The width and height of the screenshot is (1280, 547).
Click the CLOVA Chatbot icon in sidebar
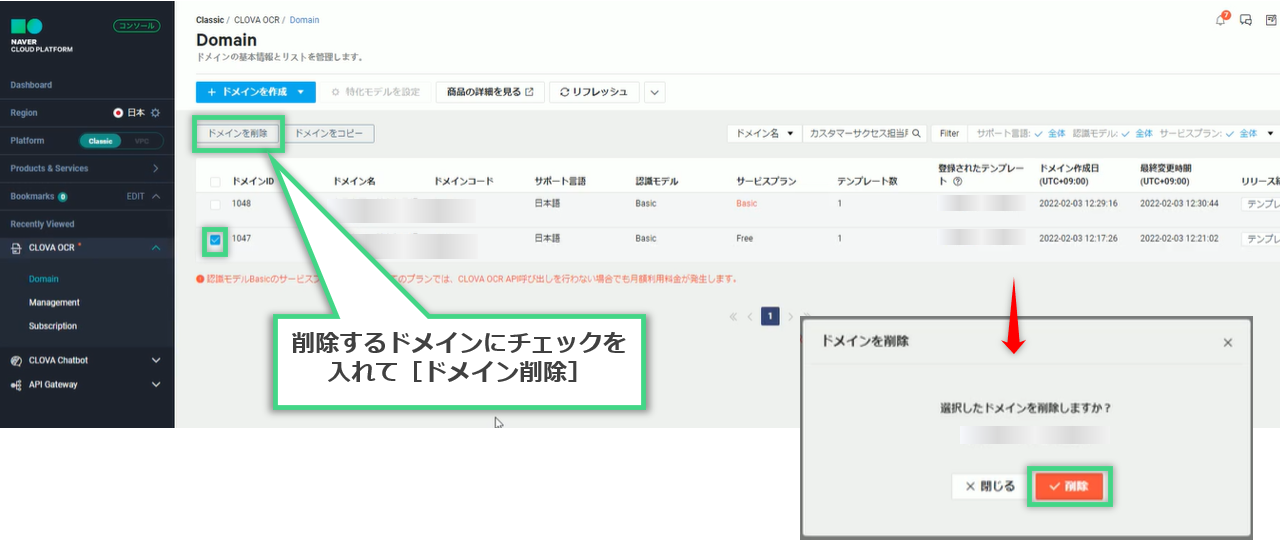pos(16,361)
